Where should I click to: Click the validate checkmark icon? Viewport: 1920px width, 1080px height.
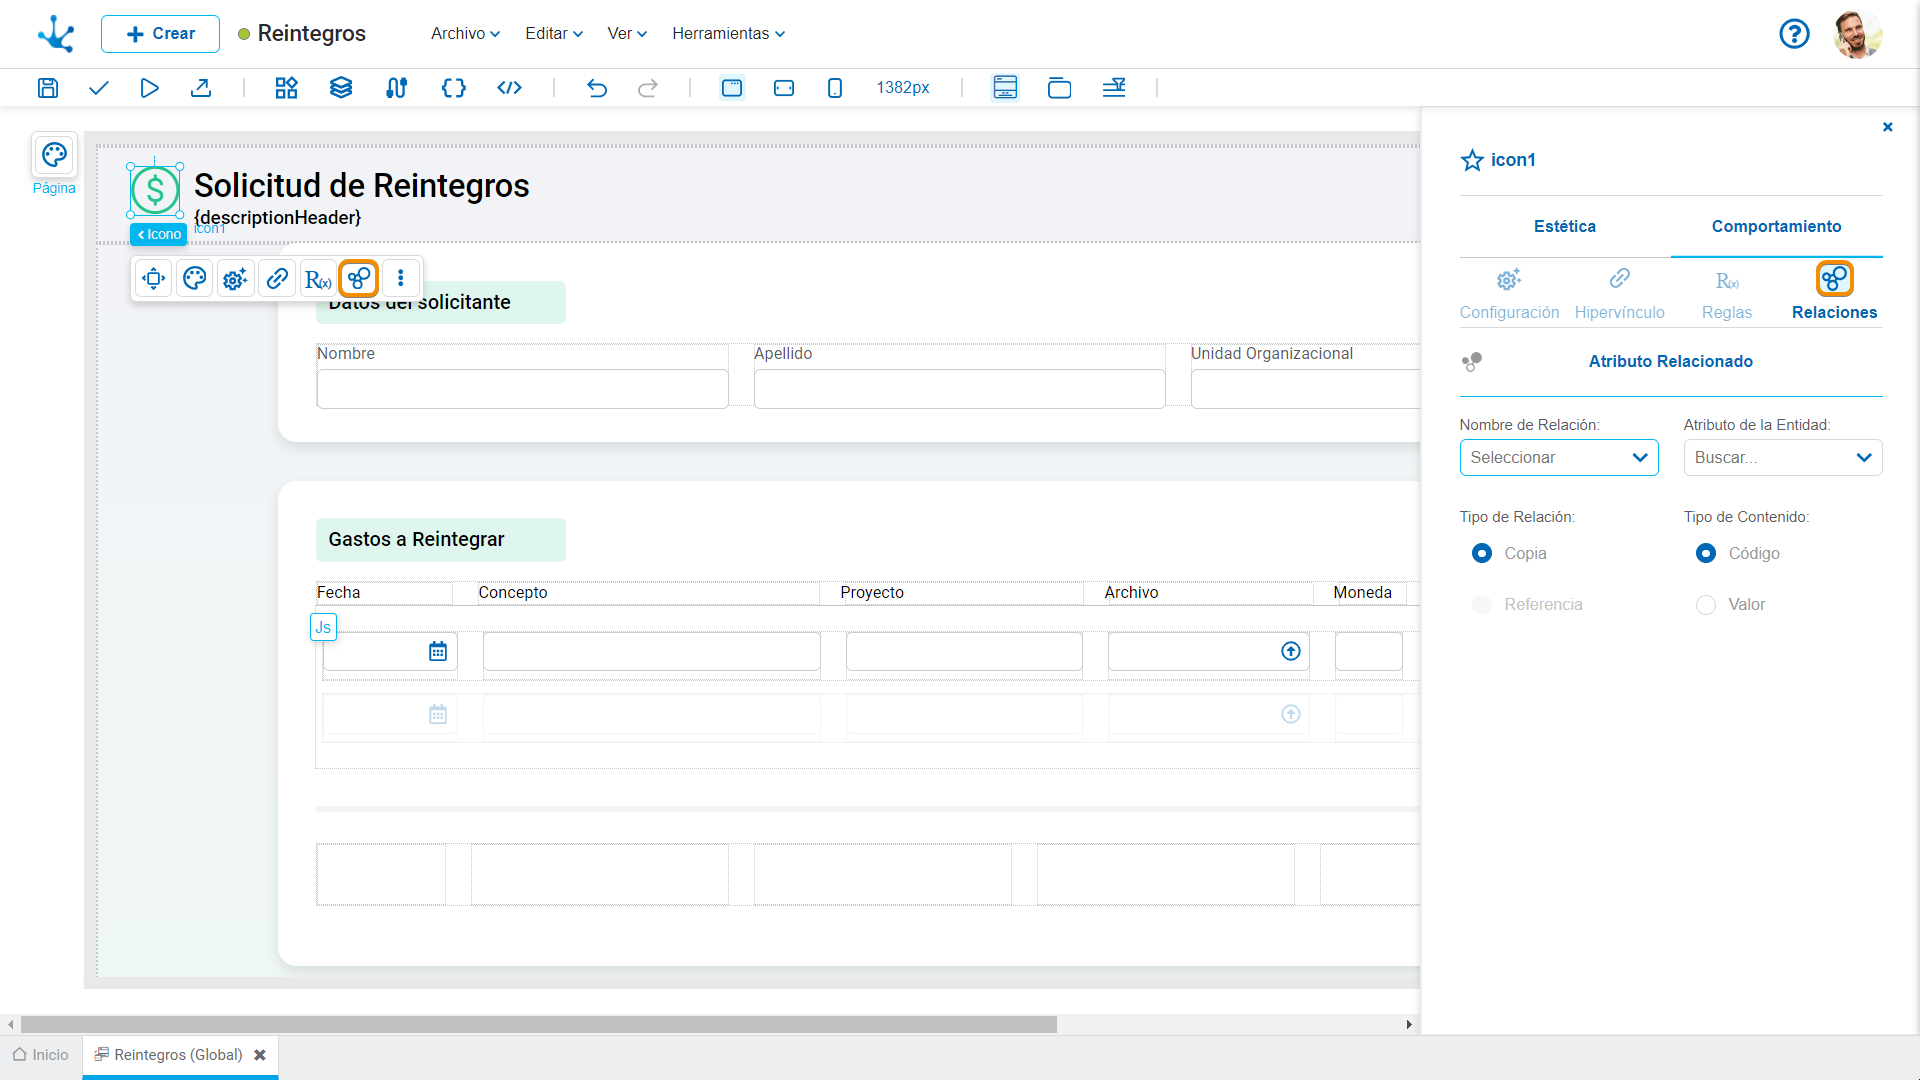[x=98, y=88]
